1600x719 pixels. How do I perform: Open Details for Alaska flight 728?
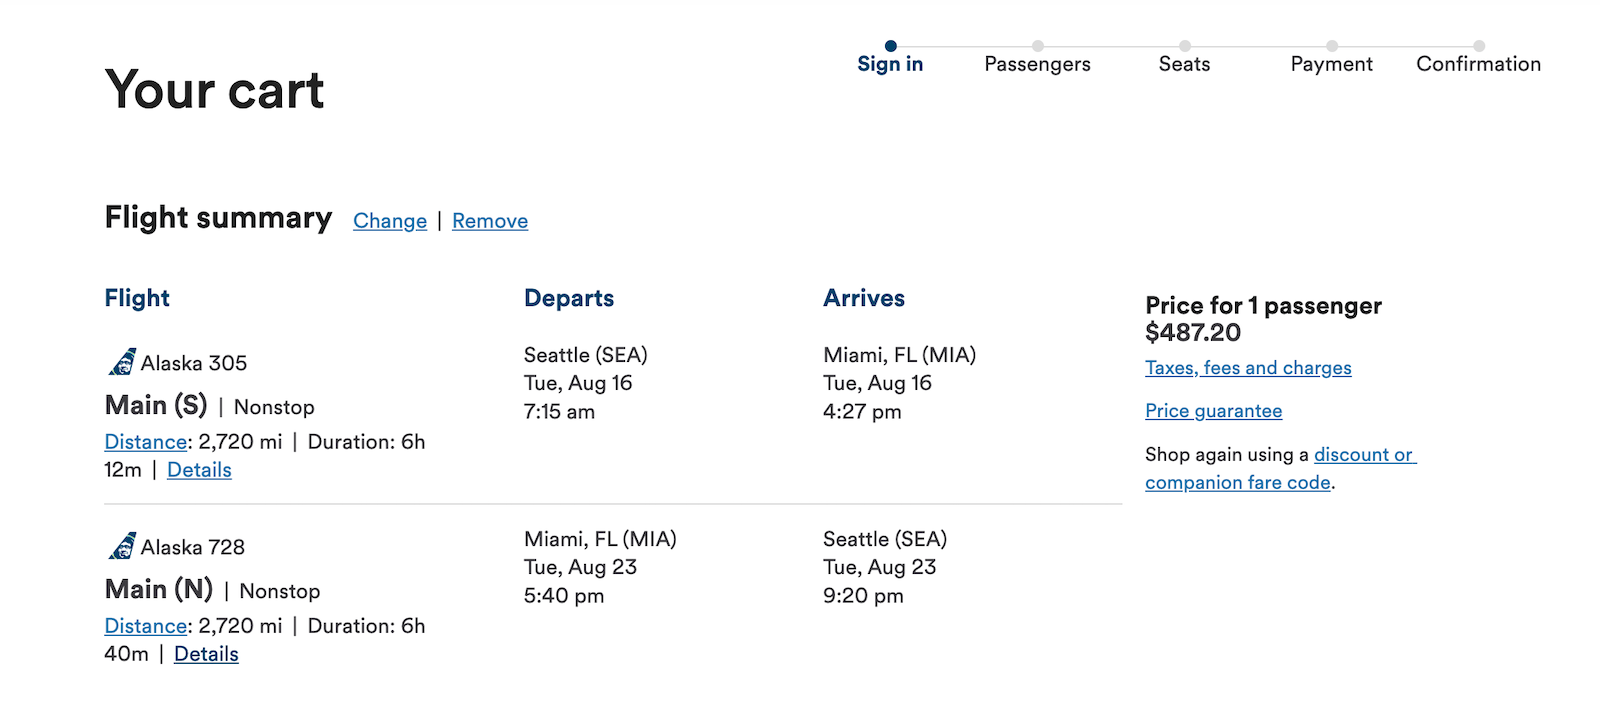(206, 653)
